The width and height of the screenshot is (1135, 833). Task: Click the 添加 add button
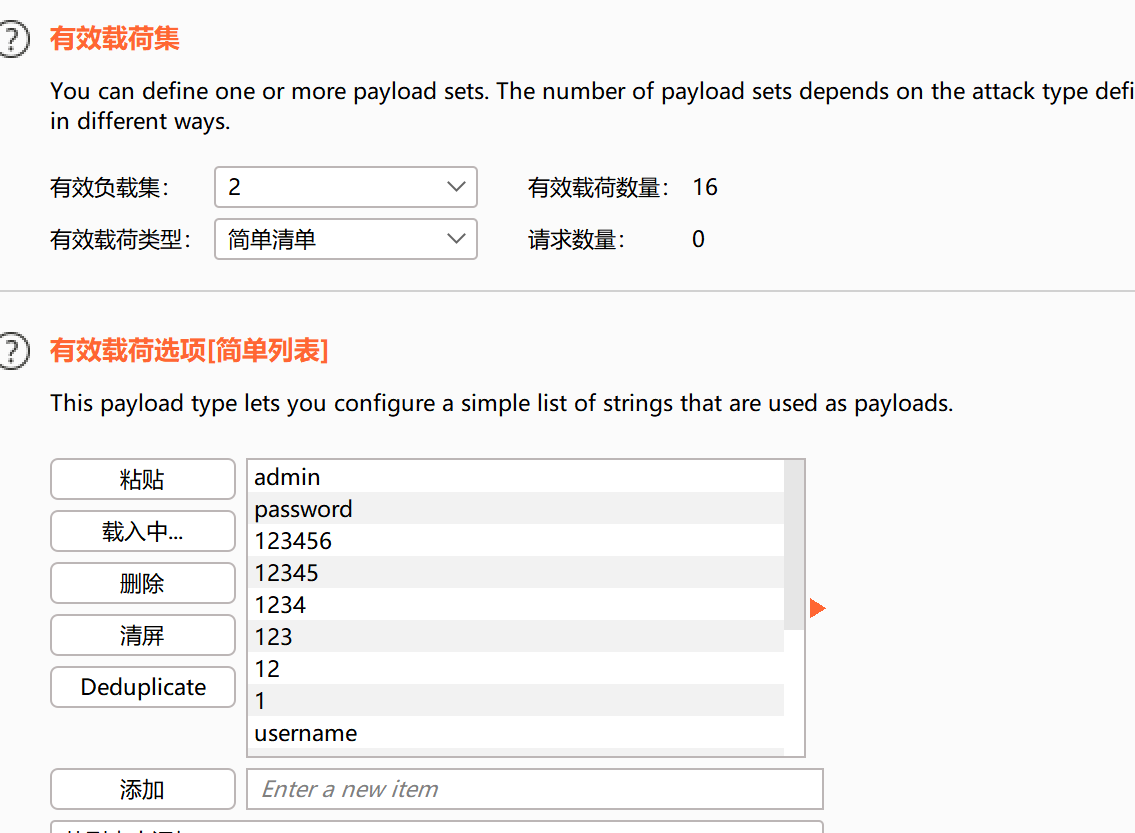pos(142,790)
